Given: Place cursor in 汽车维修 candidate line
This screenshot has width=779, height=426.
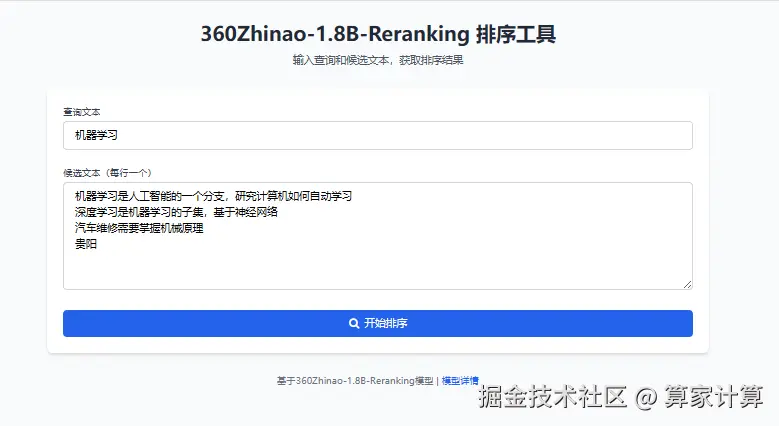Looking at the screenshot, I should click(139, 228).
